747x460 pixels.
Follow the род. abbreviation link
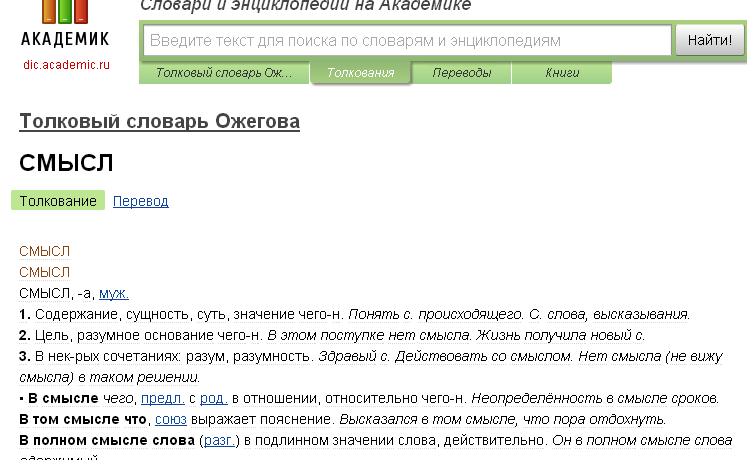point(214,398)
